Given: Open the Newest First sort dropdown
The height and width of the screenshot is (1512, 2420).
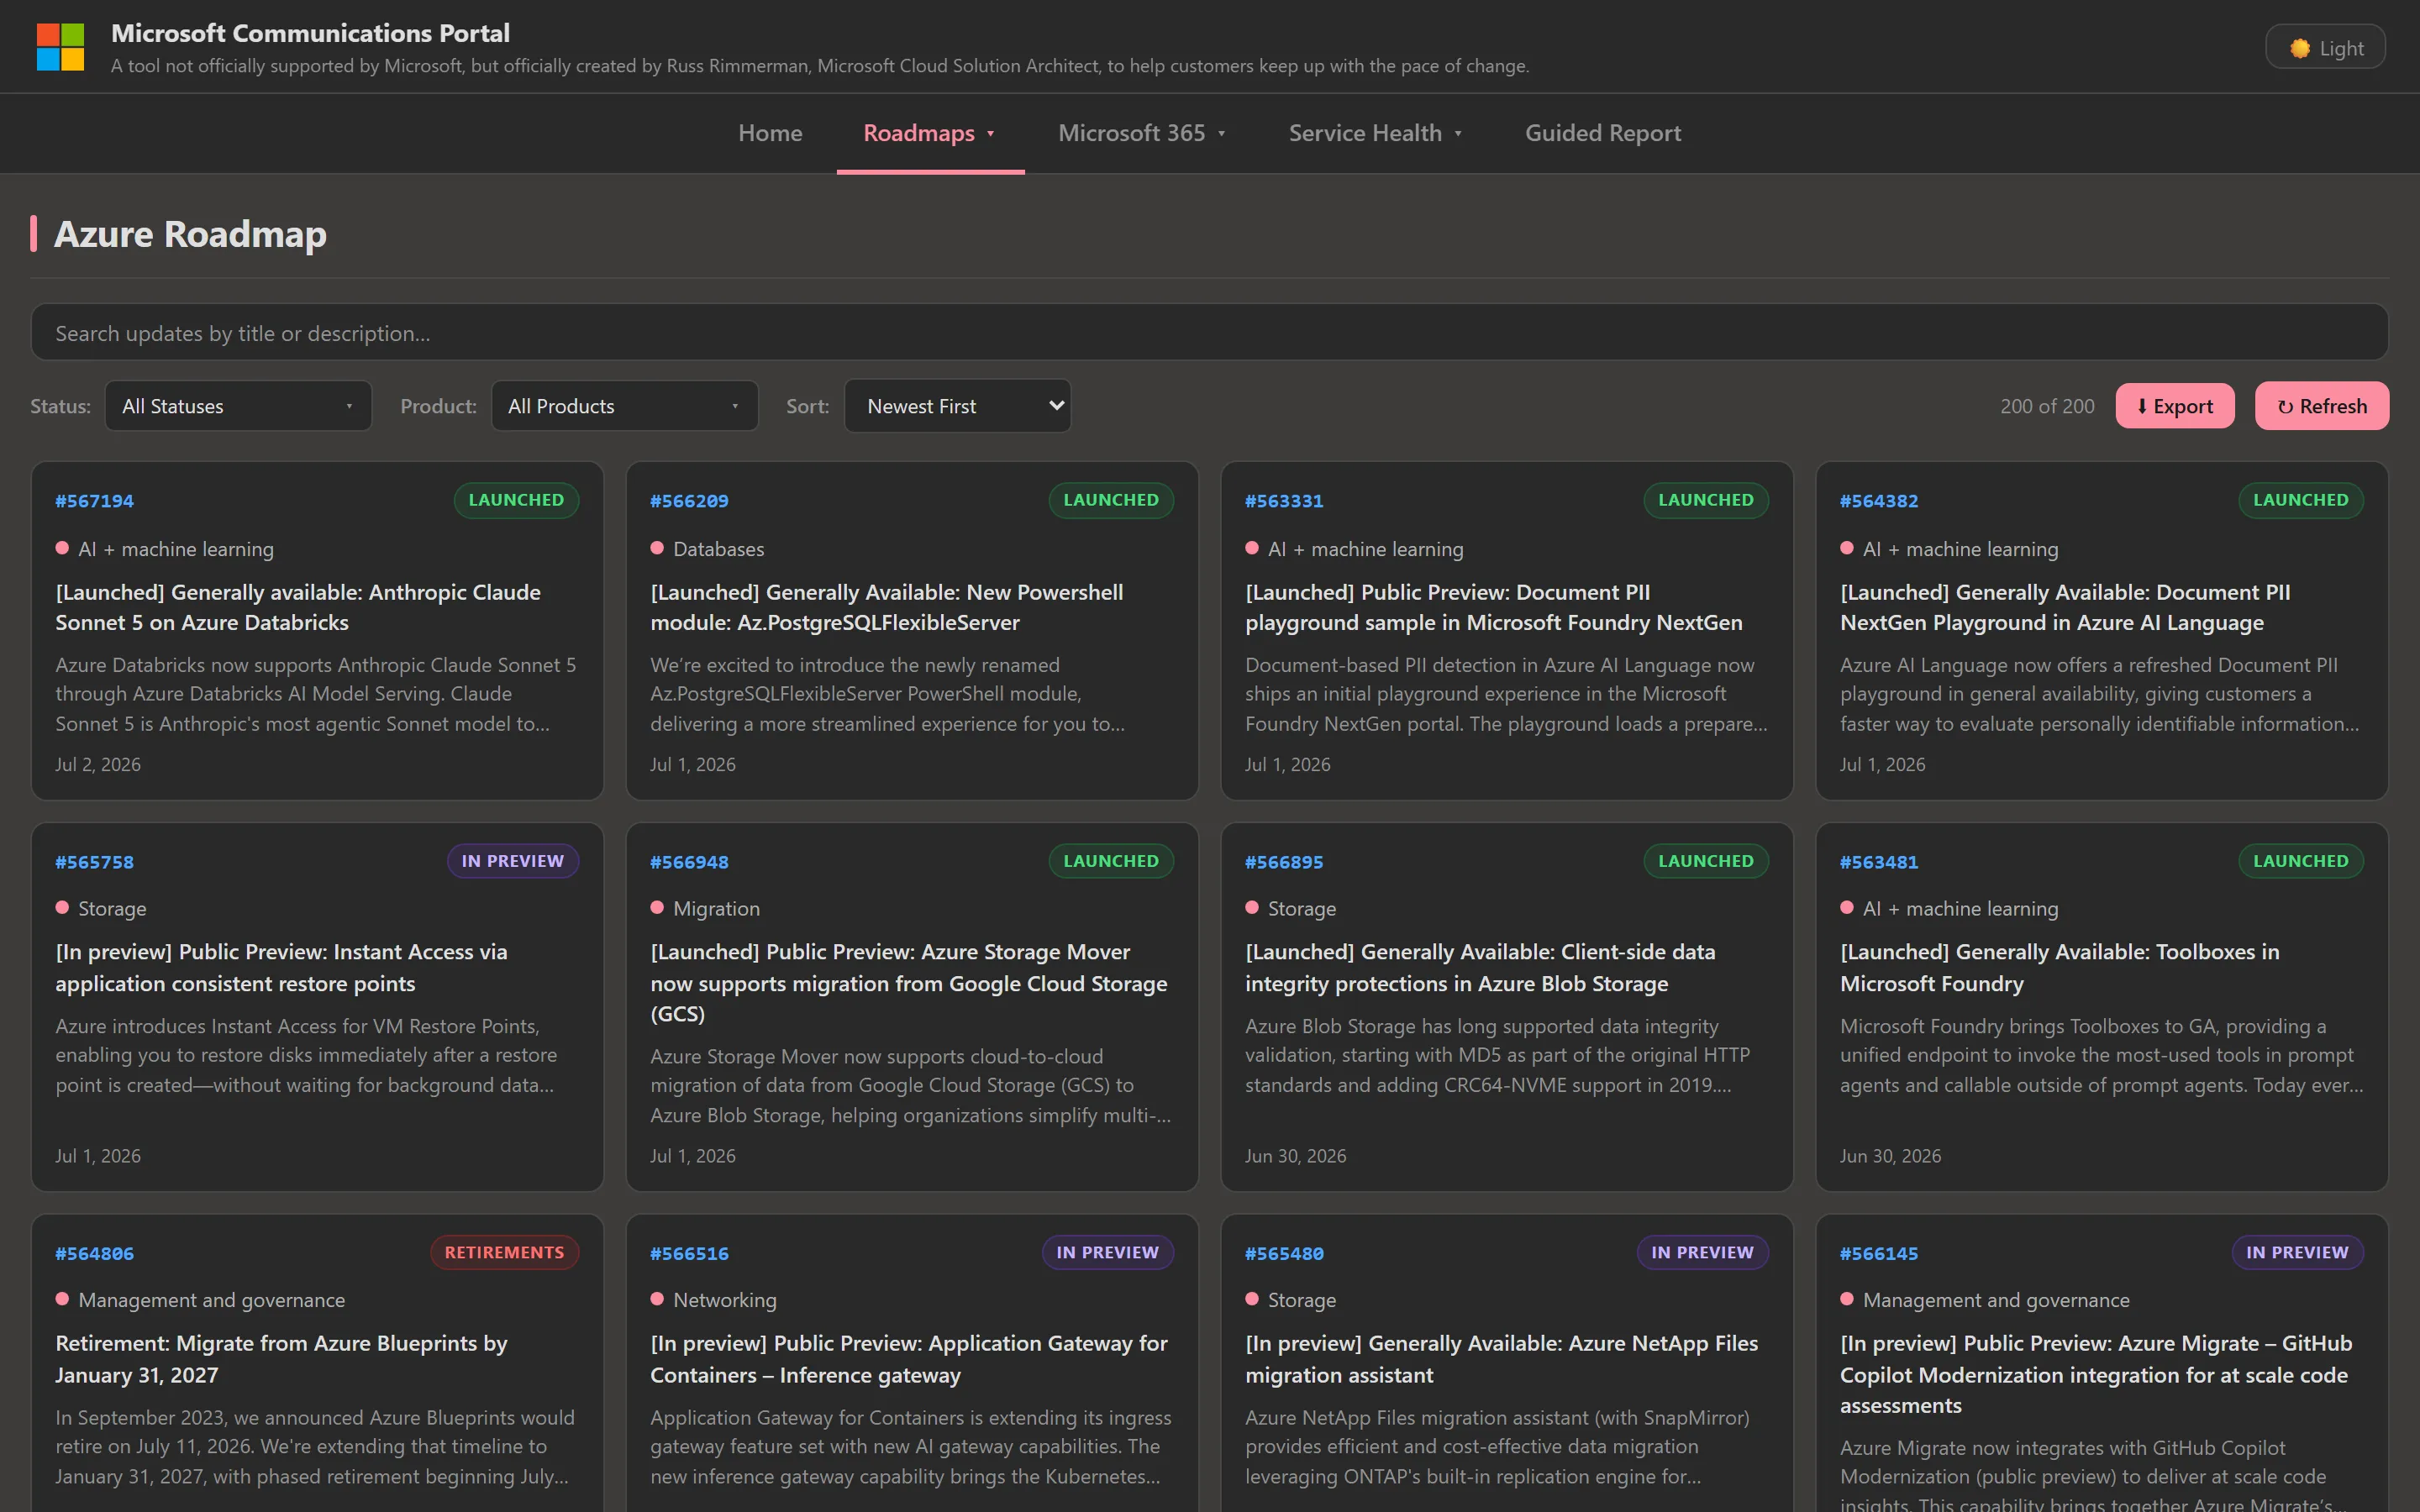Looking at the screenshot, I should coord(957,406).
